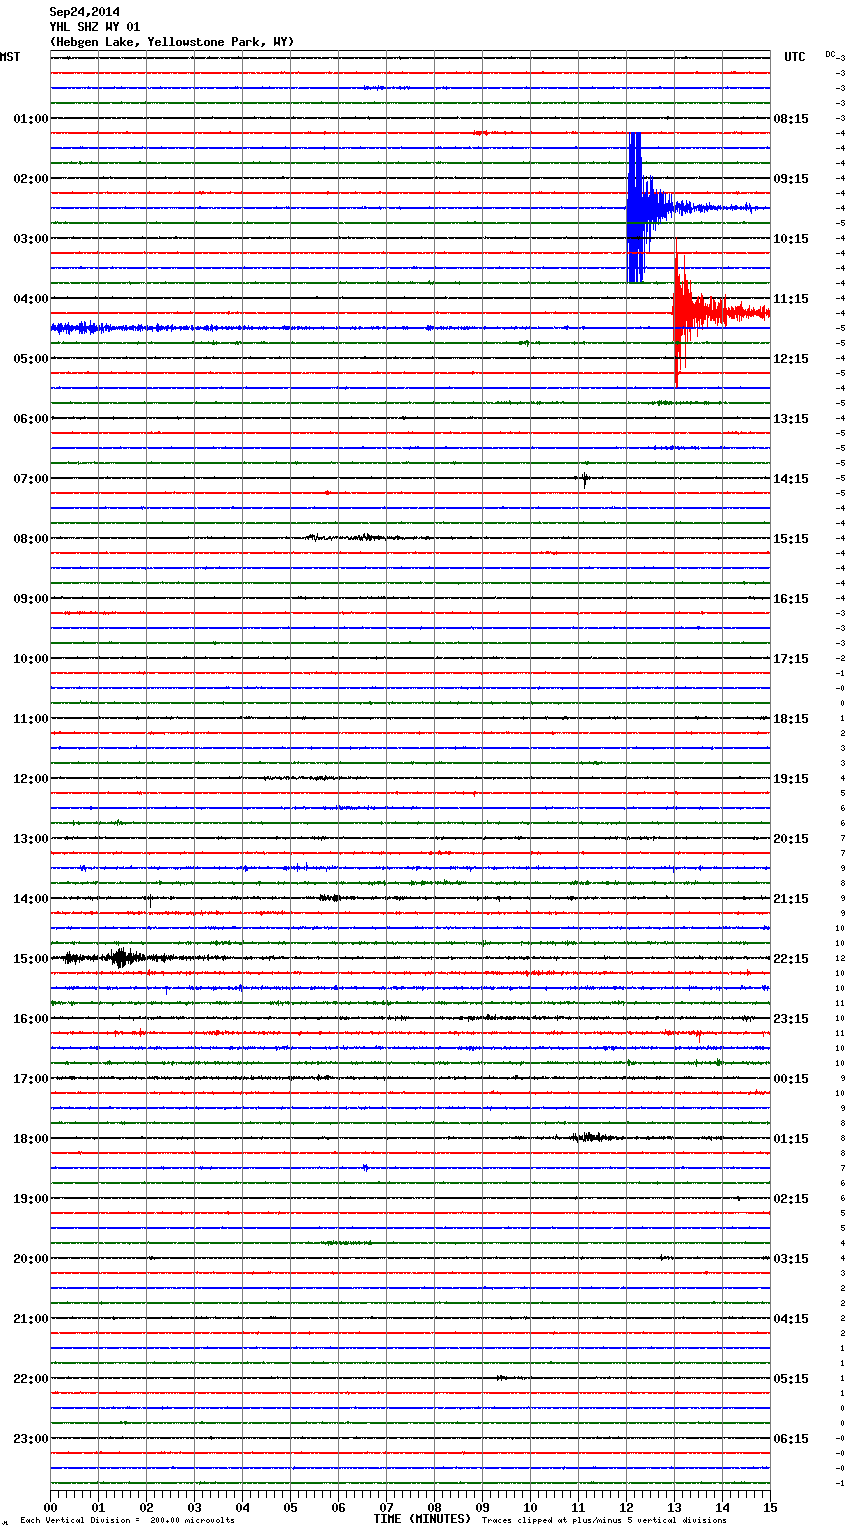The width and height of the screenshot is (850, 1534).
Task: Select the 07:00 MST time label
Action: pos(31,479)
